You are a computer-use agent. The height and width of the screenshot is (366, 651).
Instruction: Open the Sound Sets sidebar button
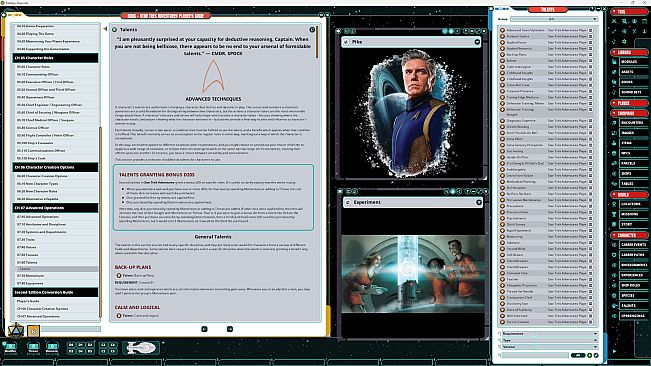pyautogui.click(x=633, y=92)
